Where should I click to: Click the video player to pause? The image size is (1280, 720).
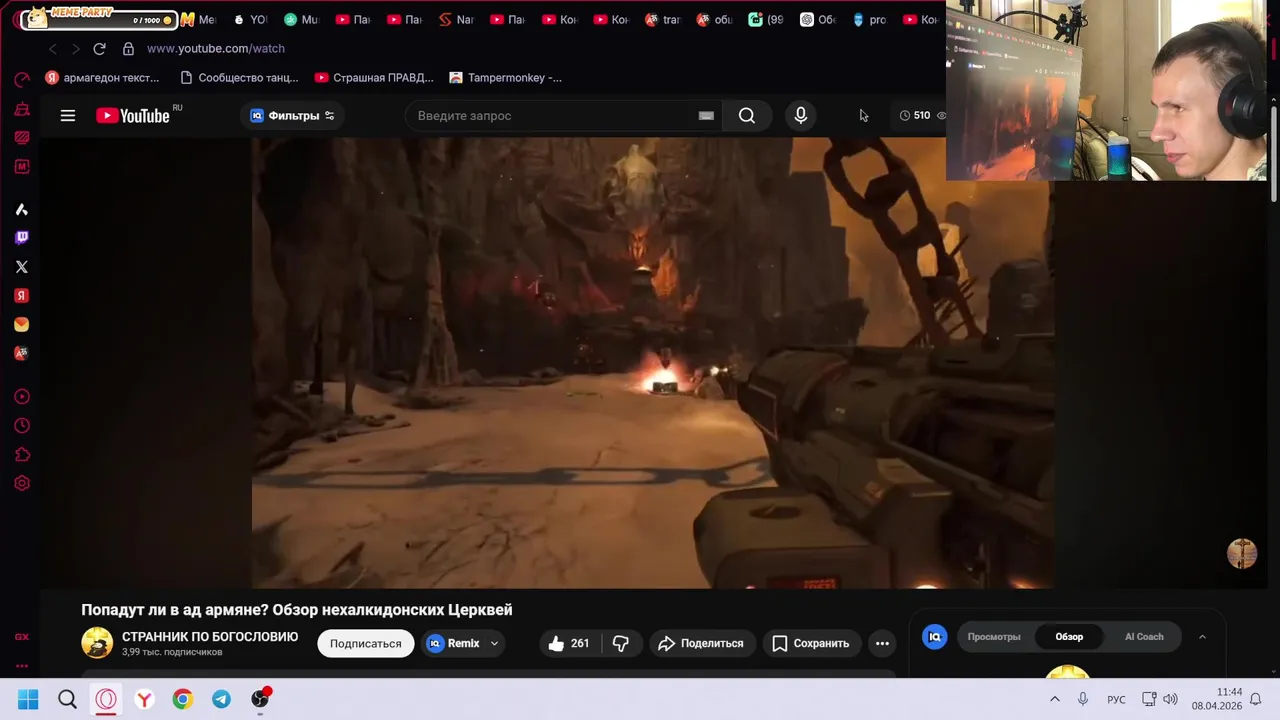[x=652, y=362]
